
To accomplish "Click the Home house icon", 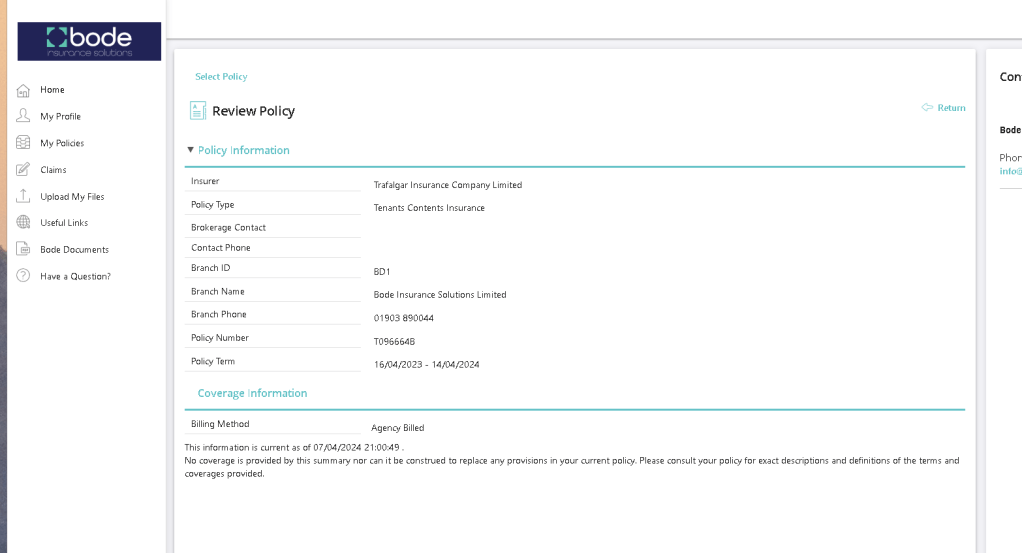I will [x=23, y=90].
